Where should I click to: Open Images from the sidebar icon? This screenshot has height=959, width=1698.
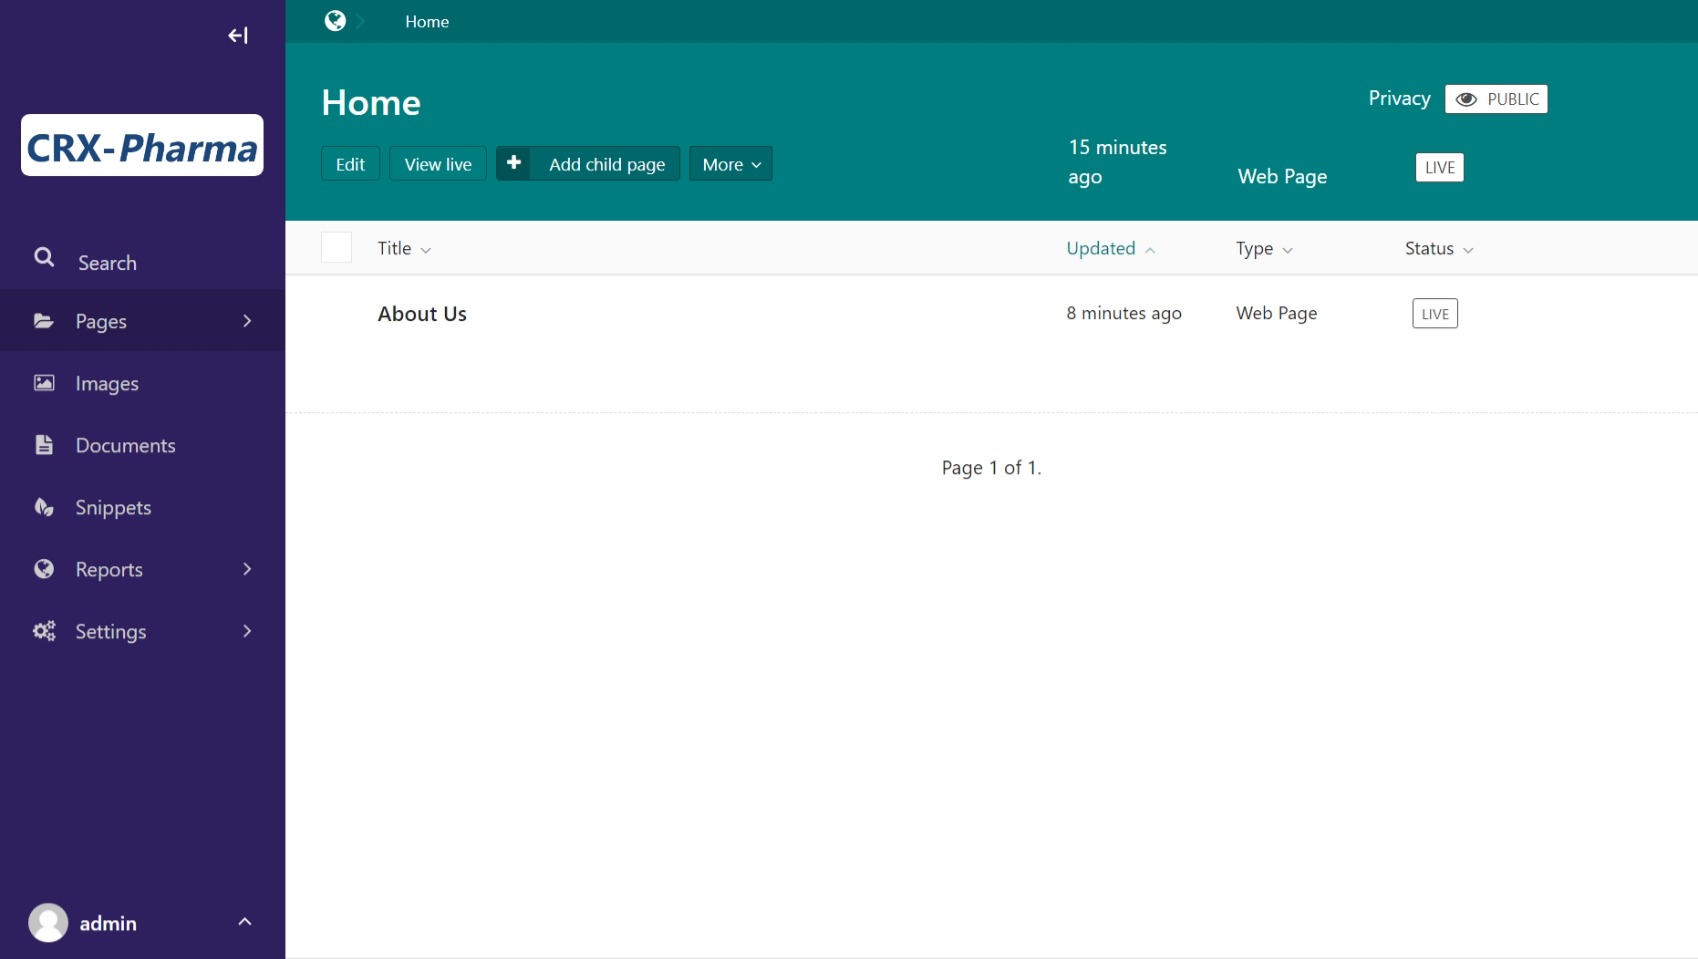point(44,383)
